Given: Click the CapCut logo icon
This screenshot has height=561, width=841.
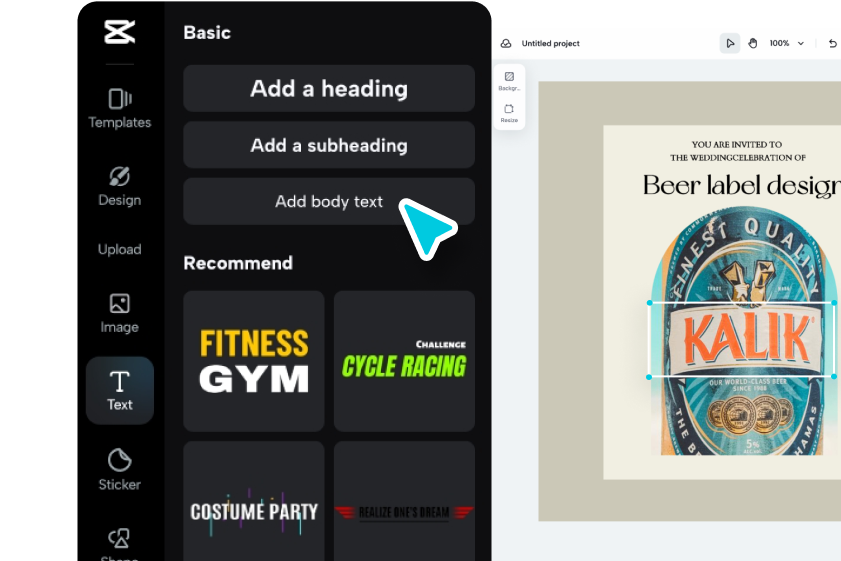Looking at the screenshot, I should (120, 32).
